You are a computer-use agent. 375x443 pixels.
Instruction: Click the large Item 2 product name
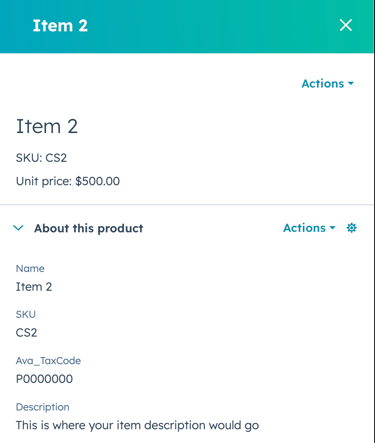pos(47,126)
